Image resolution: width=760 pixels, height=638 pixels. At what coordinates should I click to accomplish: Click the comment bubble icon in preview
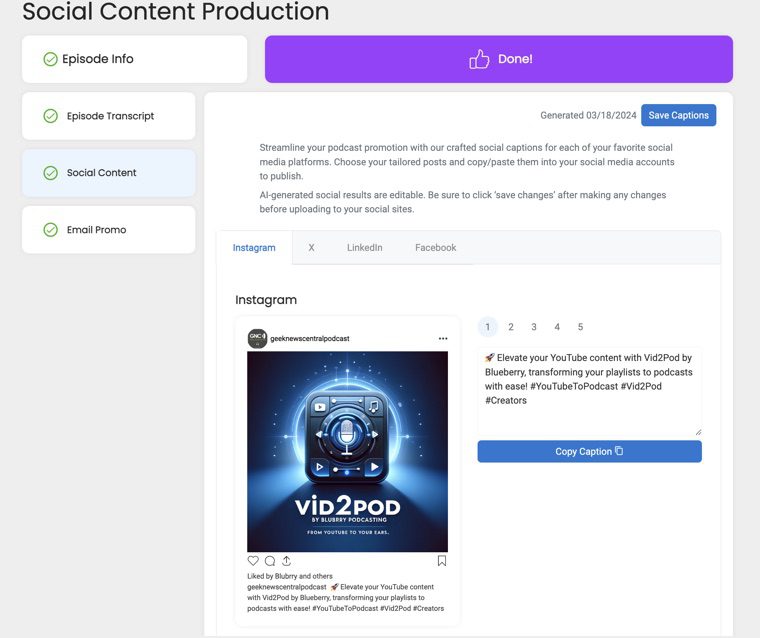[270, 561]
